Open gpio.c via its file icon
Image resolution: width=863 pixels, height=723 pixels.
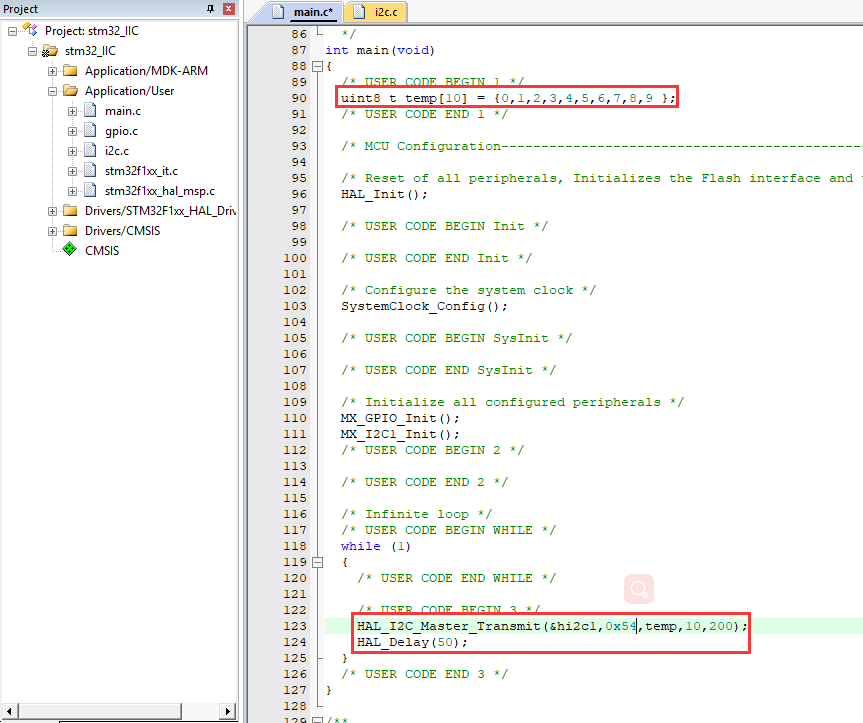(90, 131)
